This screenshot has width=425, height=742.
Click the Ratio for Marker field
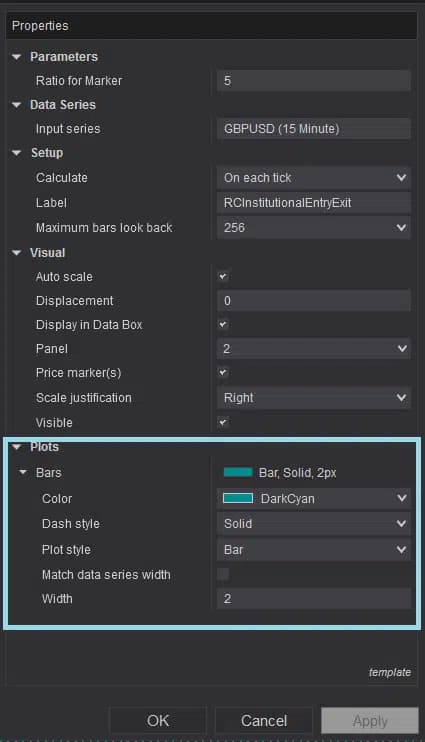[314, 80]
